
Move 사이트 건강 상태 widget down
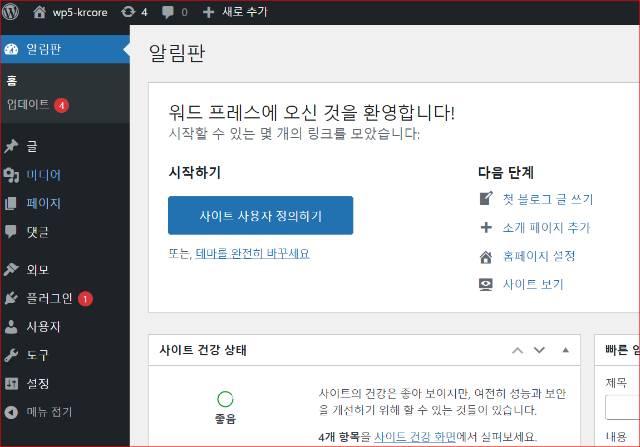click(539, 350)
